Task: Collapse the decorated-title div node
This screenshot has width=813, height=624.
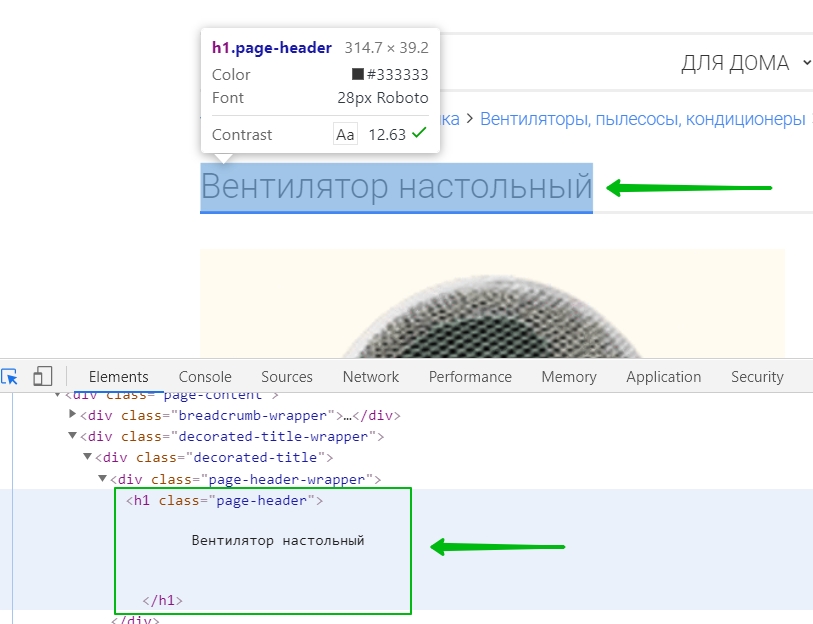Action: (88, 456)
